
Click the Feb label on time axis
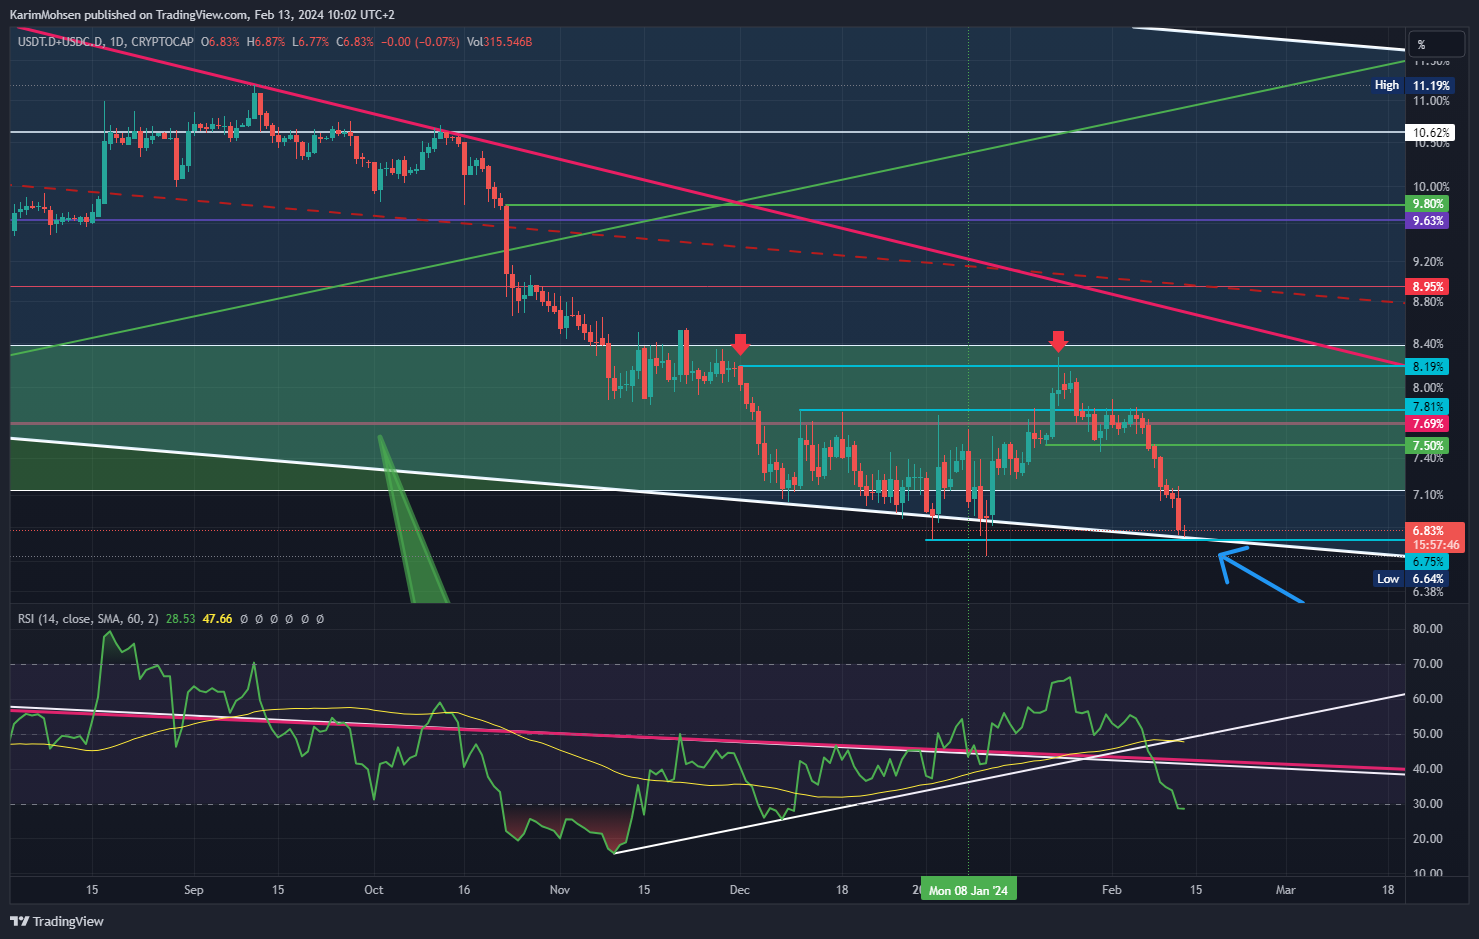(x=1111, y=890)
